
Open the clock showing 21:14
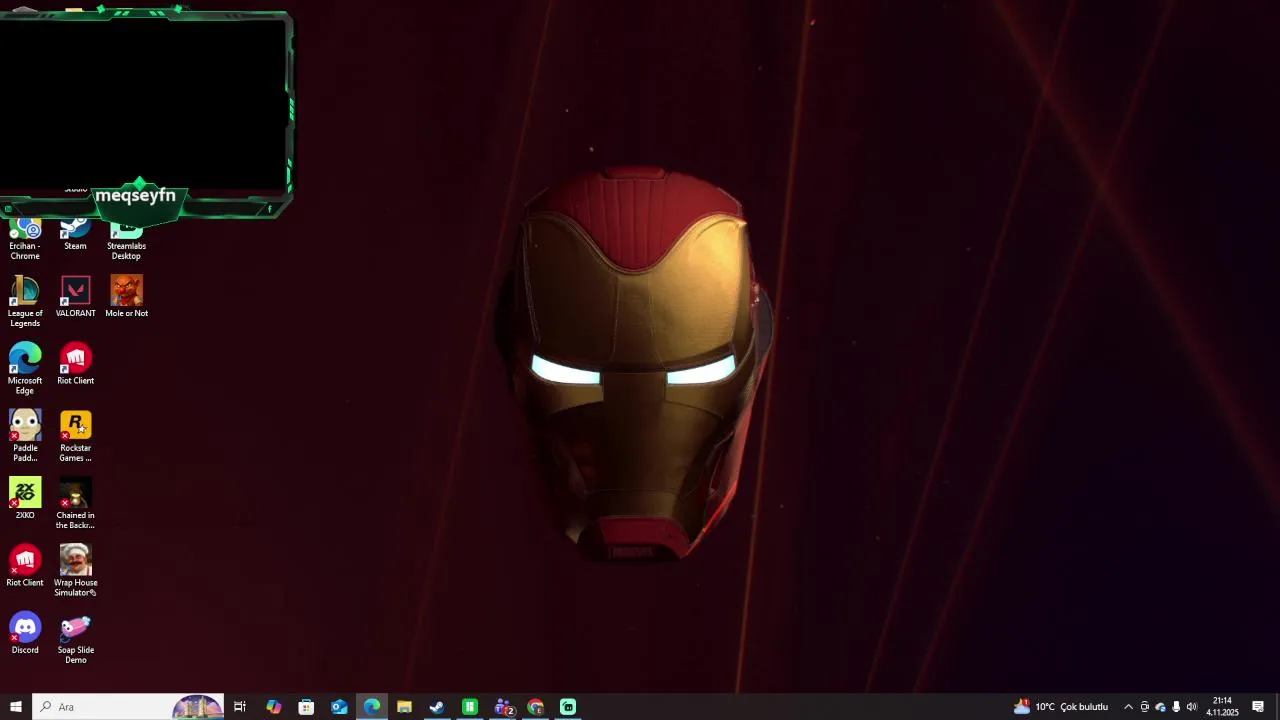pos(1222,707)
